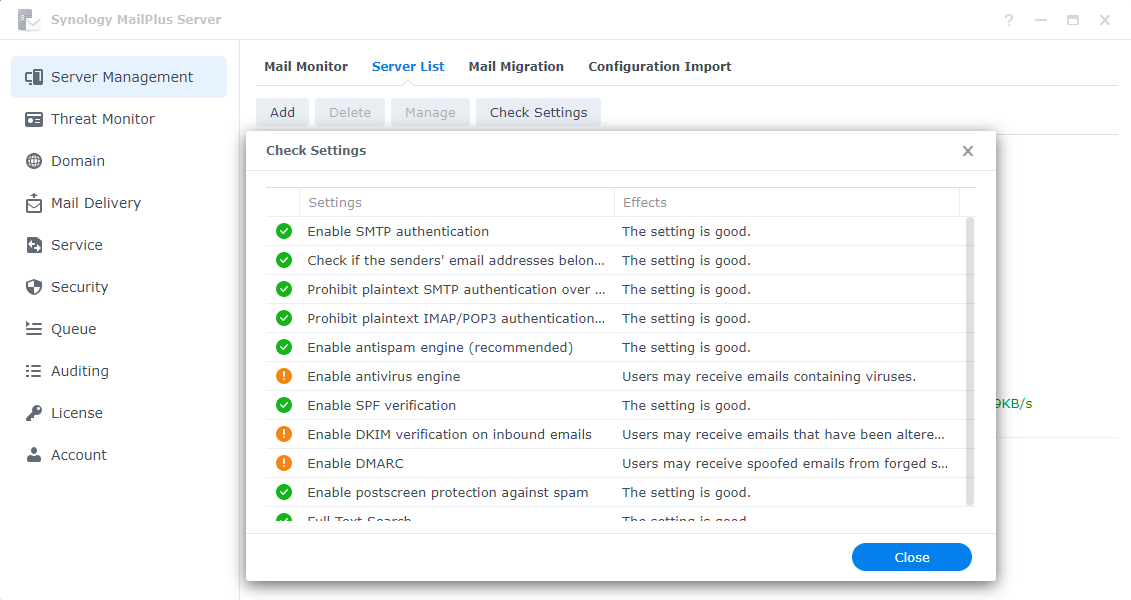Open Account settings in the sidebar

coord(79,454)
